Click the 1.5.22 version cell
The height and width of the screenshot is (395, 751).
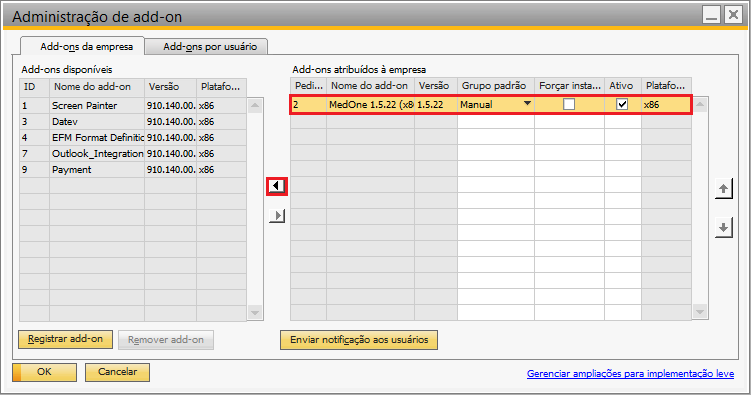[x=436, y=104]
